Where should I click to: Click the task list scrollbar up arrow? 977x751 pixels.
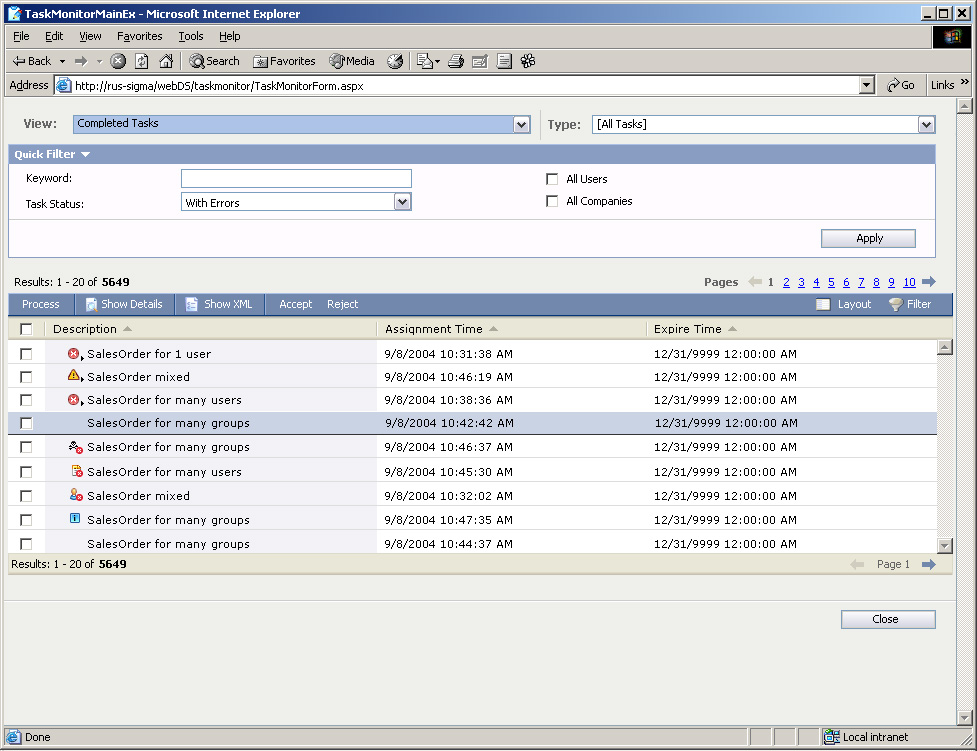pyautogui.click(x=945, y=347)
